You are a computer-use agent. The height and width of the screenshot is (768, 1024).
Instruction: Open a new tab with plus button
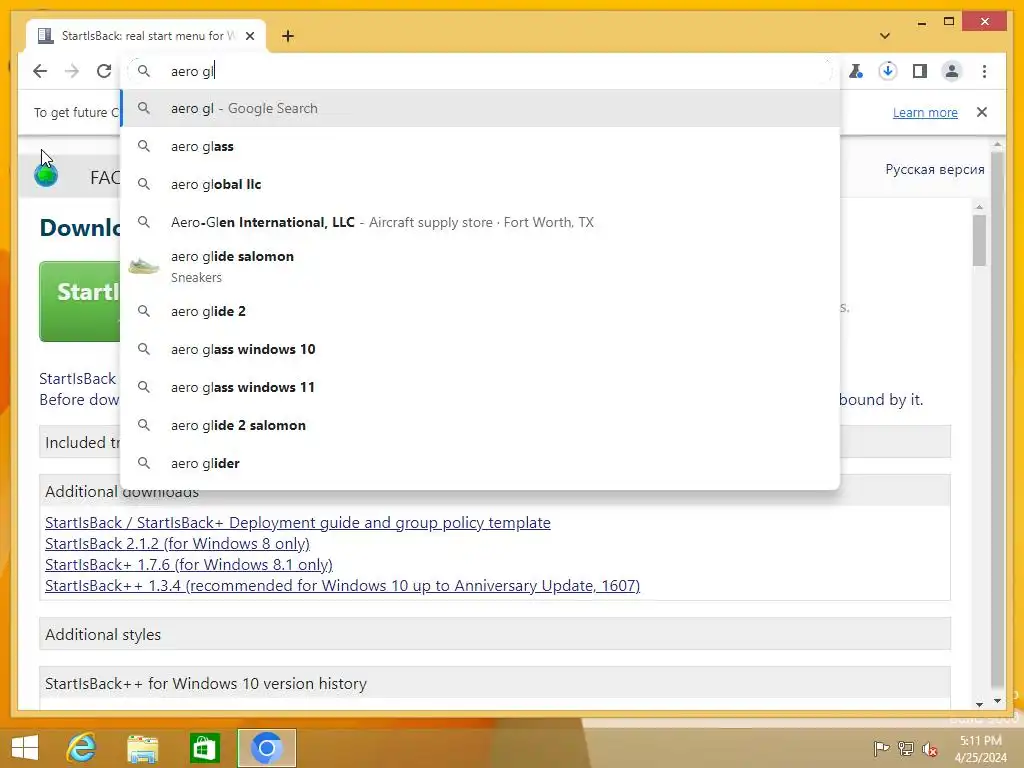point(288,36)
